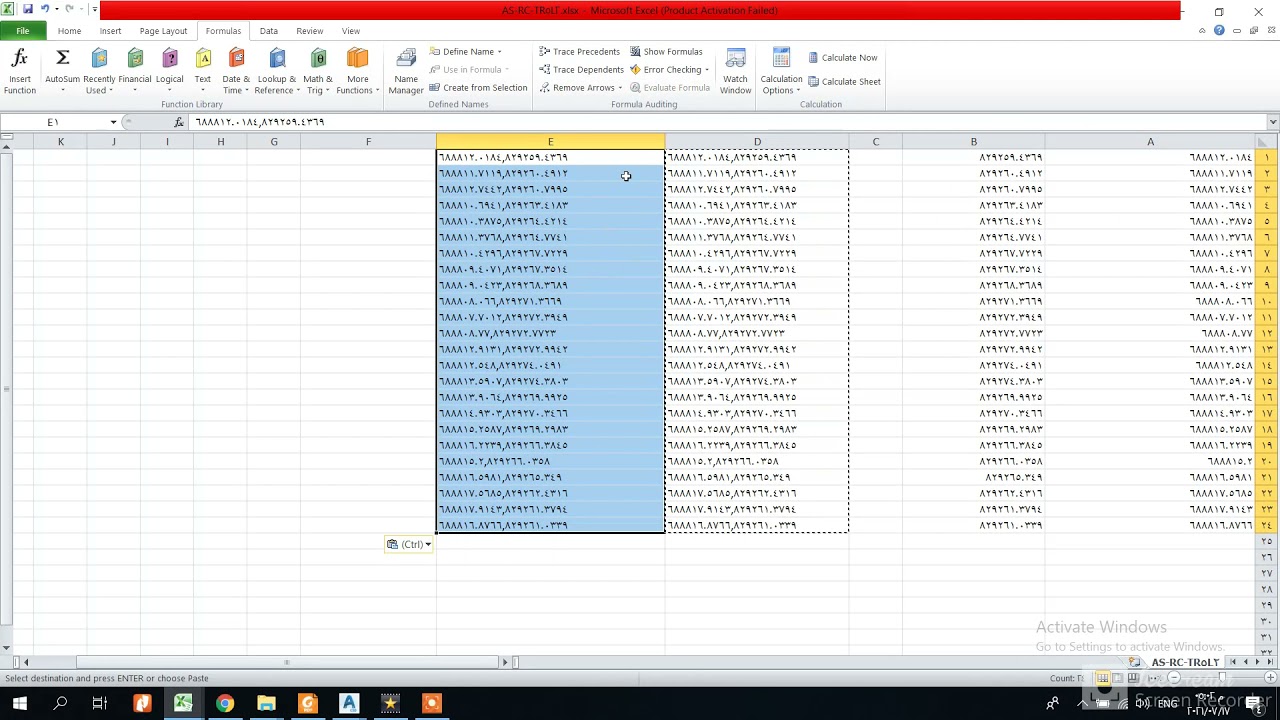Click Trace Precedents

pos(579,52)
